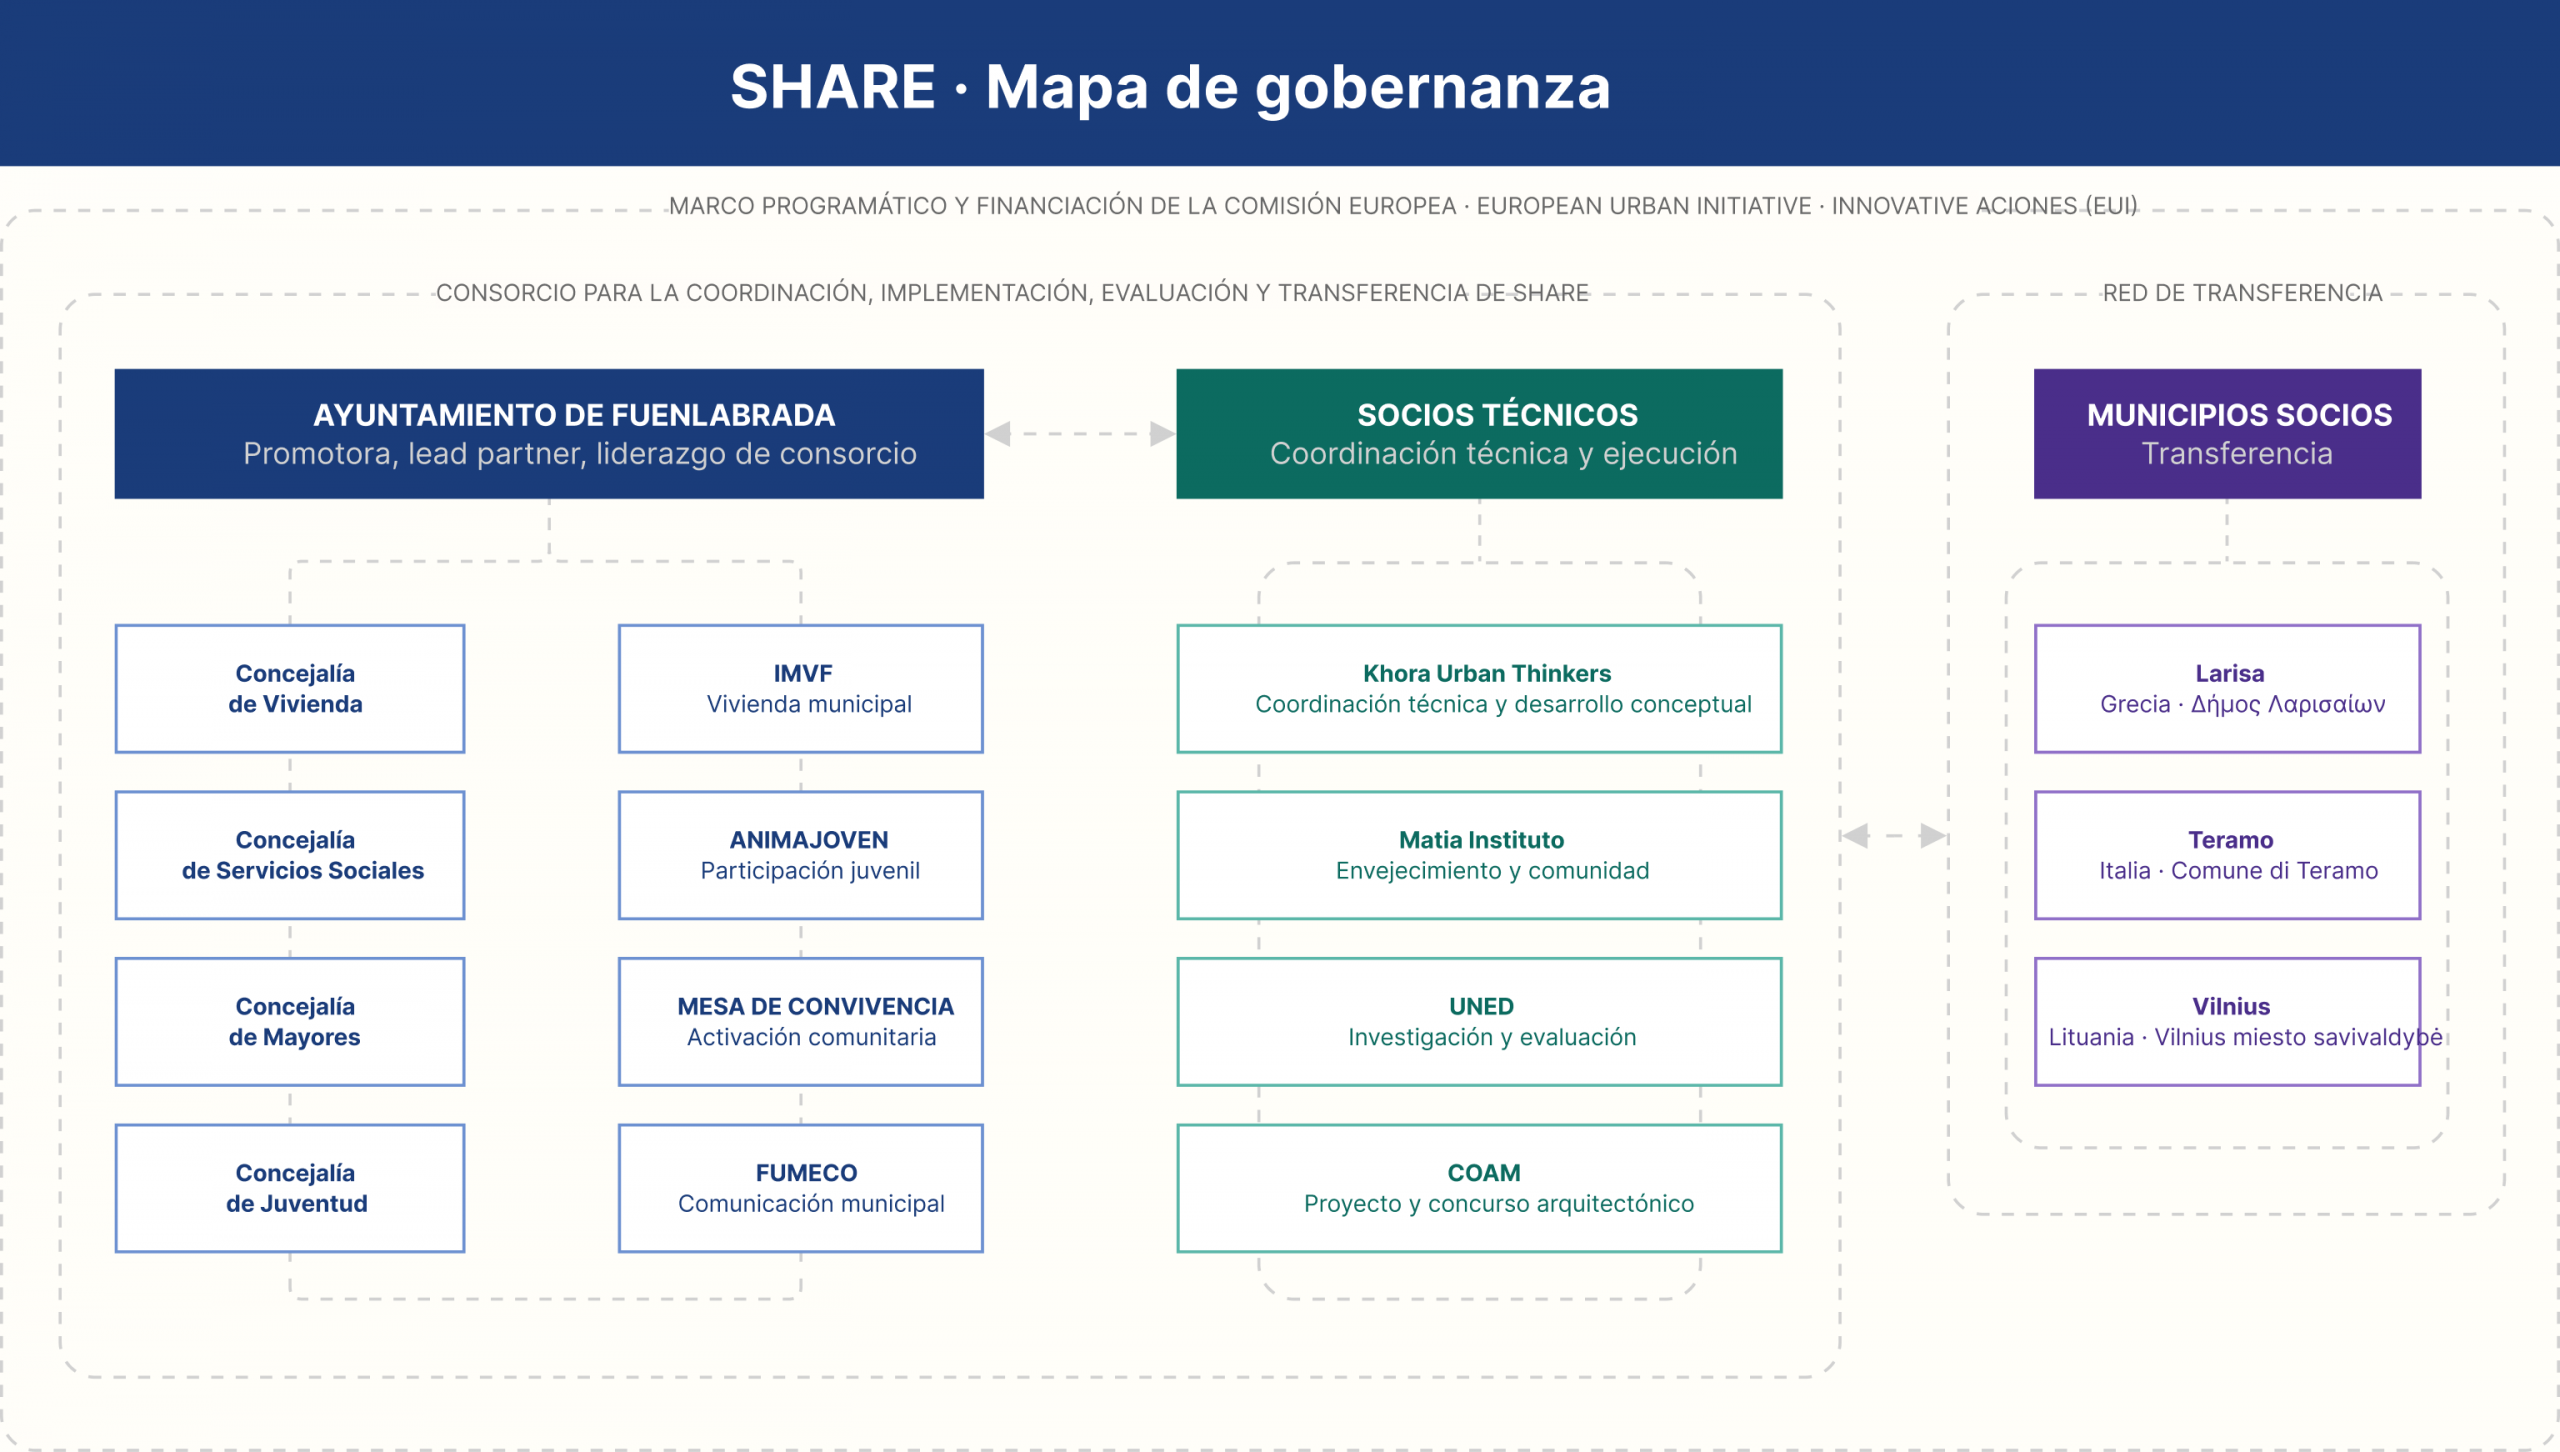The image size is (2560, 1452).
Task: Click the Municipios Socios purple header
Action: click(2226, 433)
